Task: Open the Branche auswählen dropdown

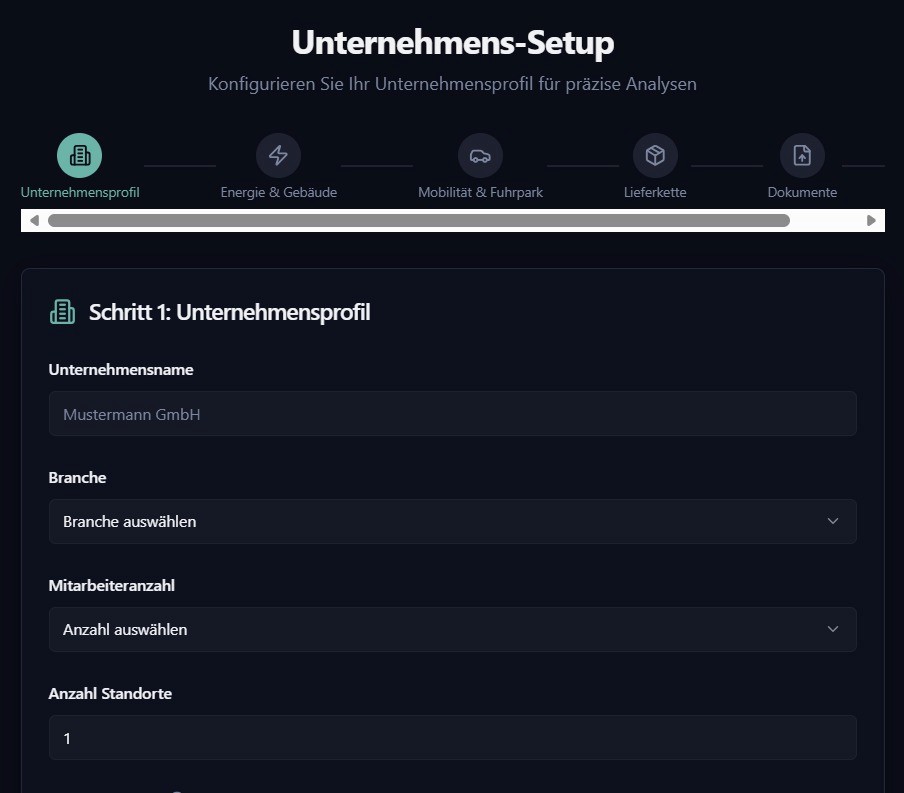Action: click(x=452, y=521)
